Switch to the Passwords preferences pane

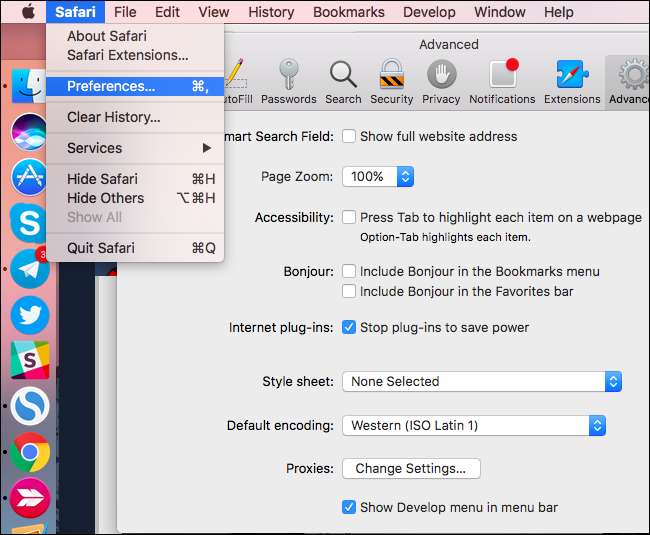coord(289,82)
